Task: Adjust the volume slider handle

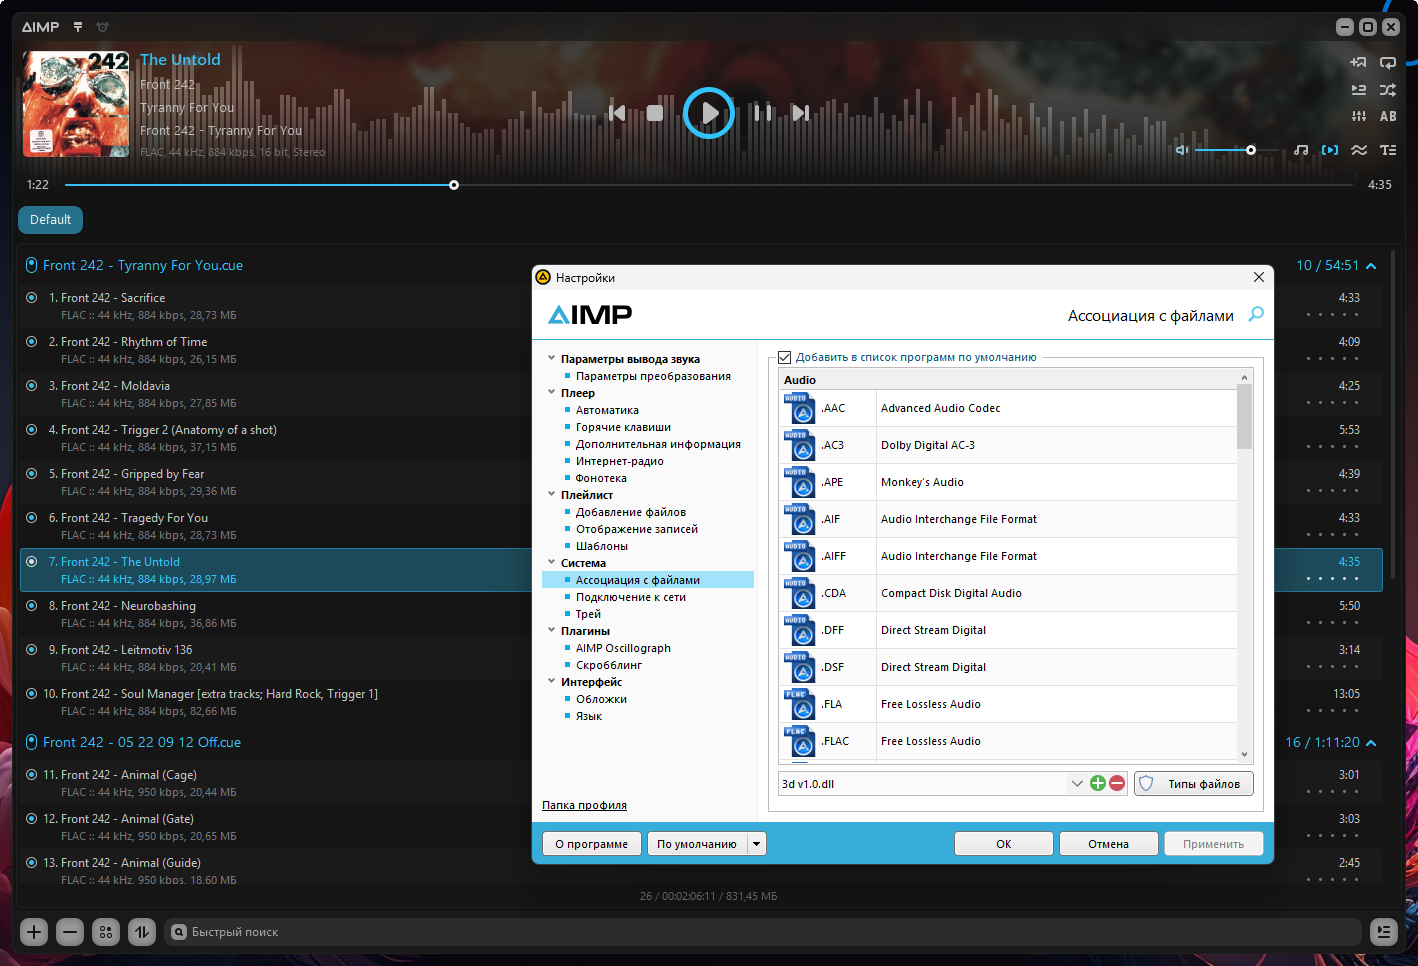Action: pos(1251,150)
